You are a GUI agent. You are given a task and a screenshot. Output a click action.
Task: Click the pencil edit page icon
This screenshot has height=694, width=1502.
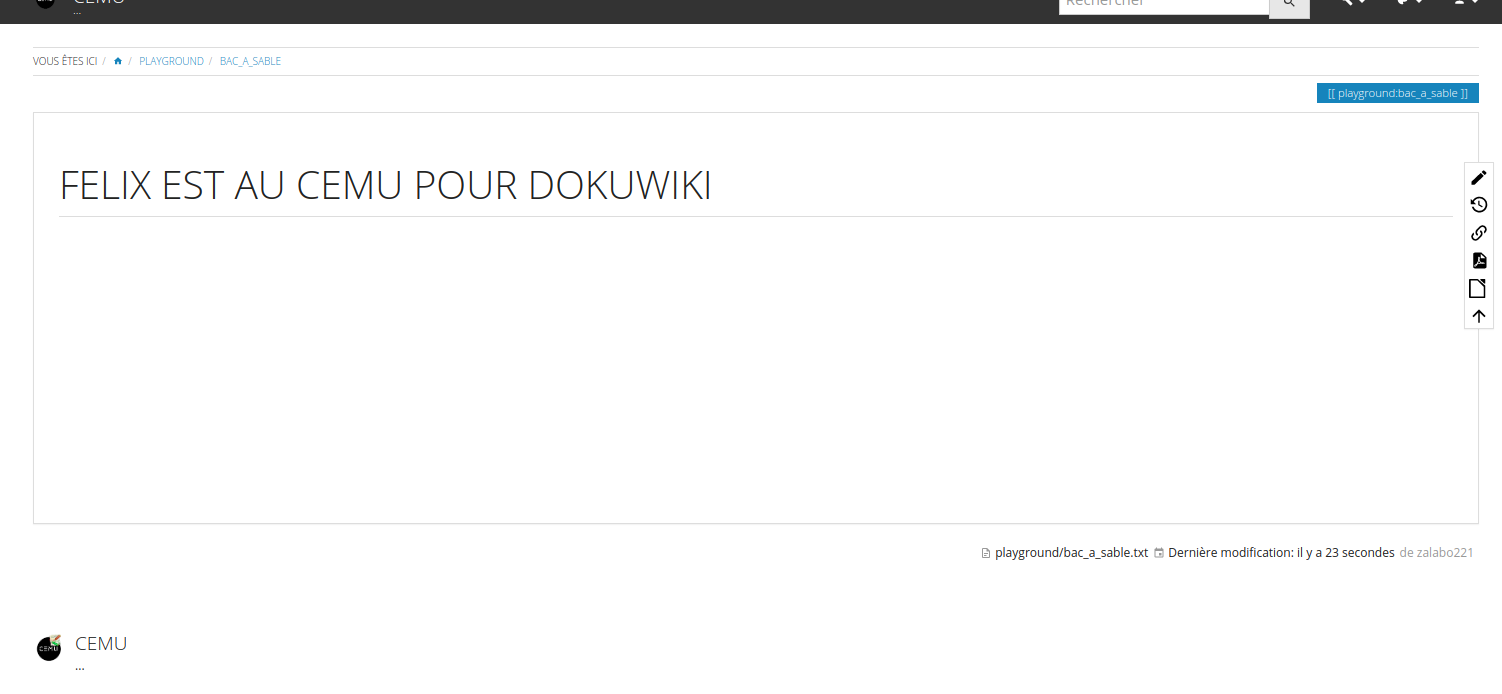coord(1478,178)
